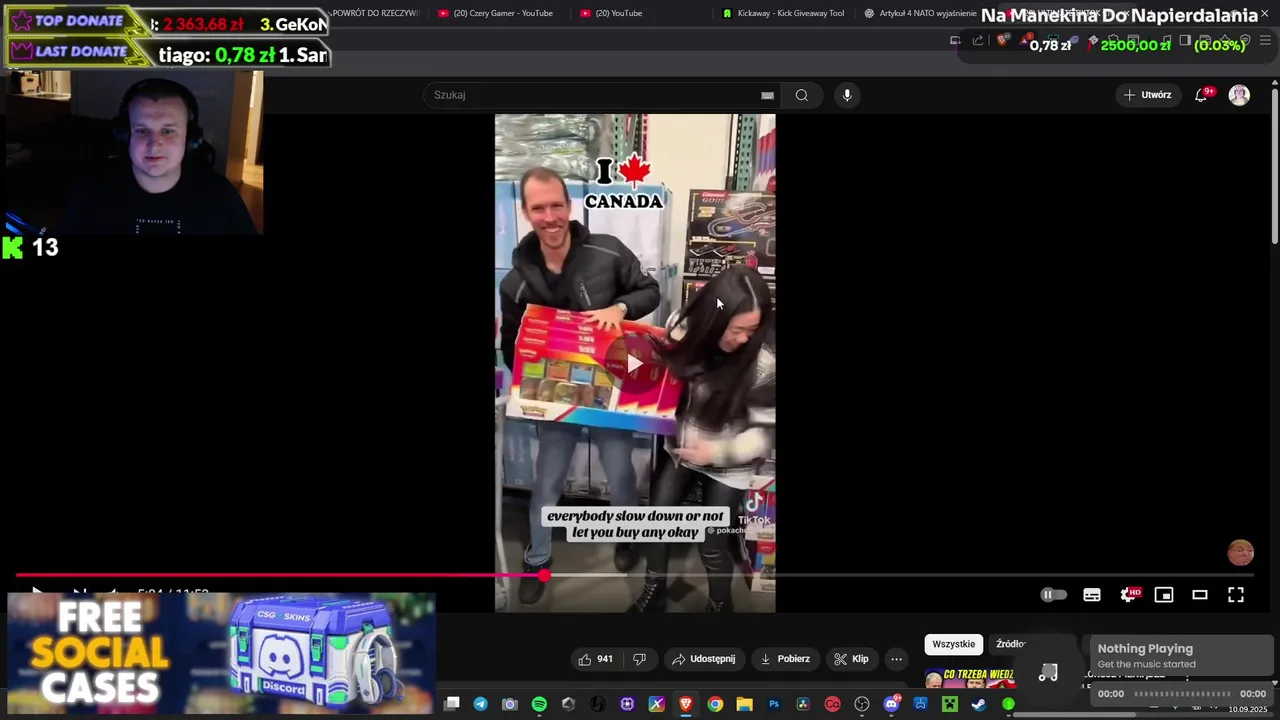
Task: Like the video with 941 likes
Action: point(595,659)
